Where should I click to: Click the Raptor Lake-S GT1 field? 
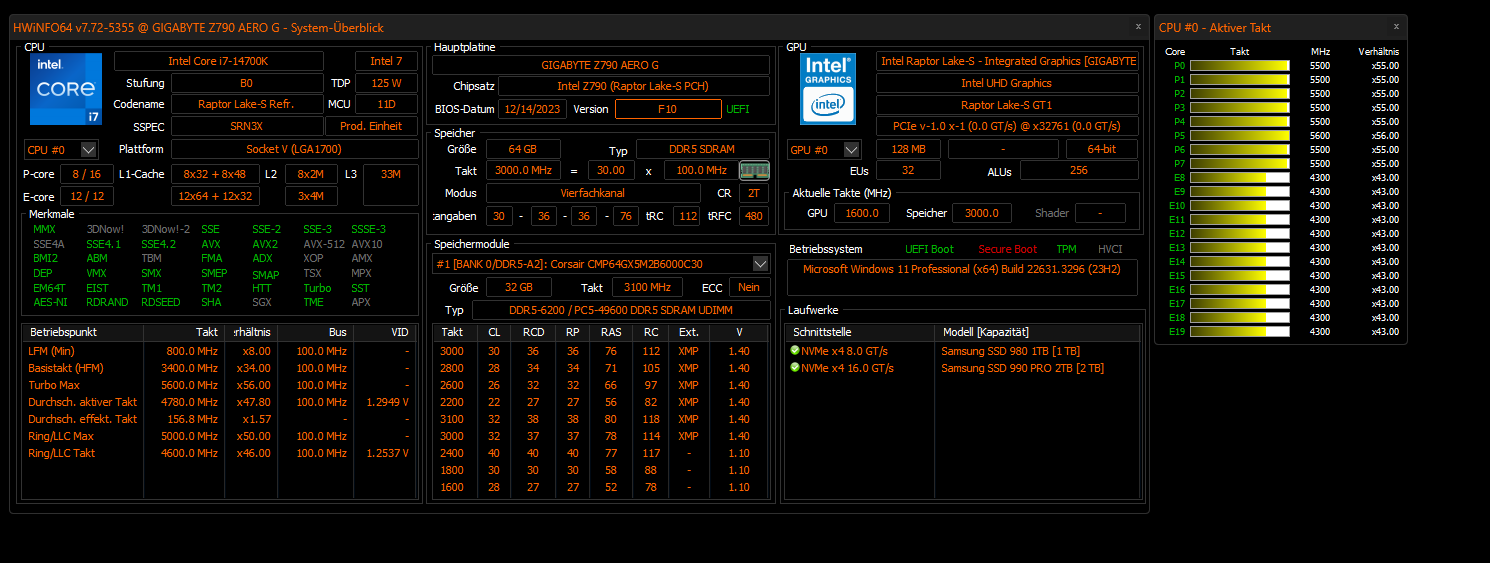click(1007, 105)
